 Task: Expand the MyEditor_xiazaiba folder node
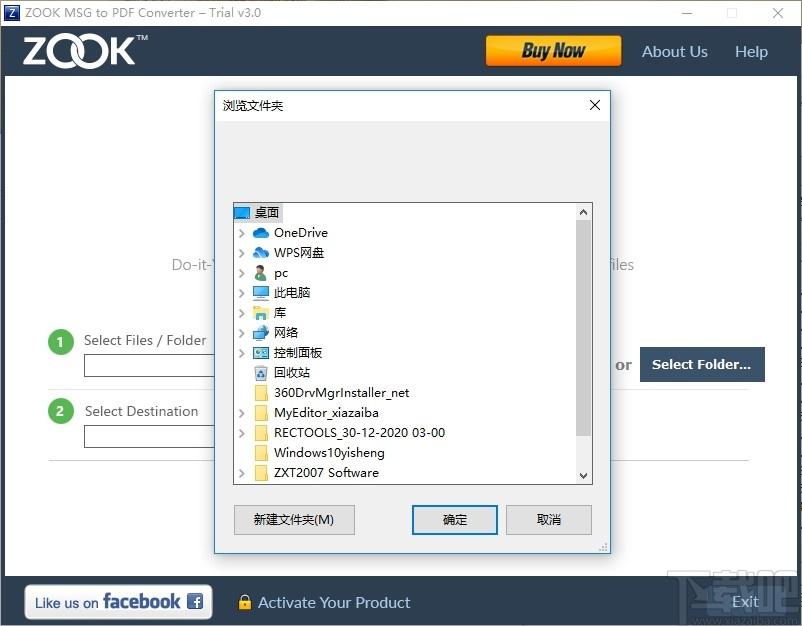(242, 413)
